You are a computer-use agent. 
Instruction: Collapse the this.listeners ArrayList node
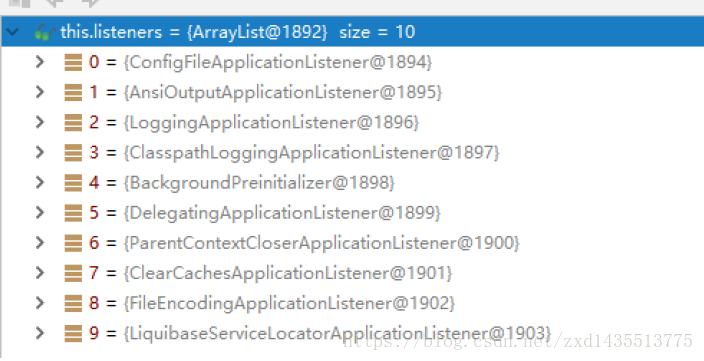(13, 32)
